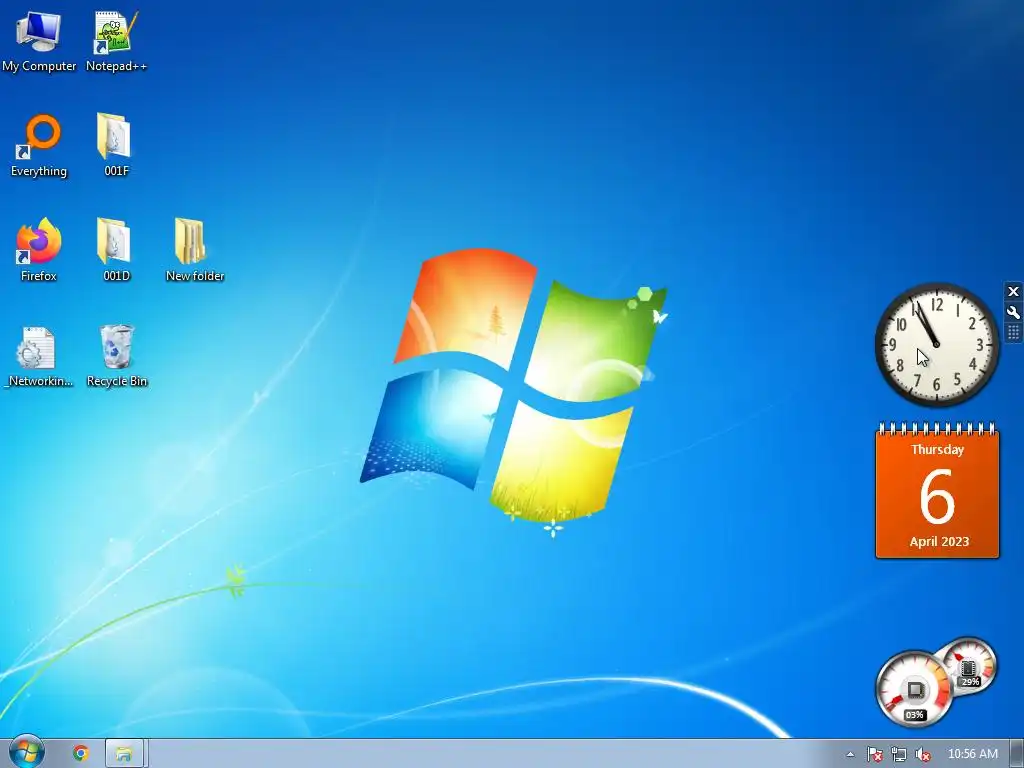Click the Firefox icon label text
The width and height of the screenshot is (1024, 768).
[x=39, y=276]
